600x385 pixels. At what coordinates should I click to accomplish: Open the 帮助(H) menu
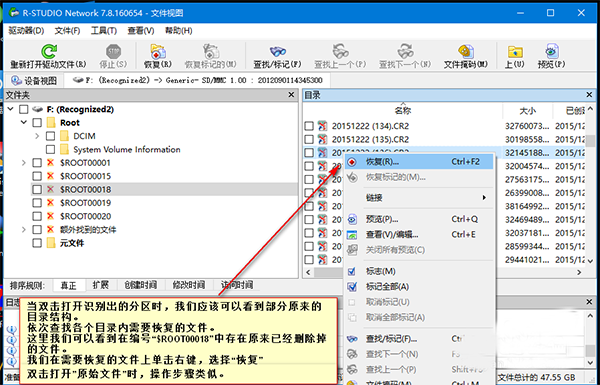tap(178, 31)
